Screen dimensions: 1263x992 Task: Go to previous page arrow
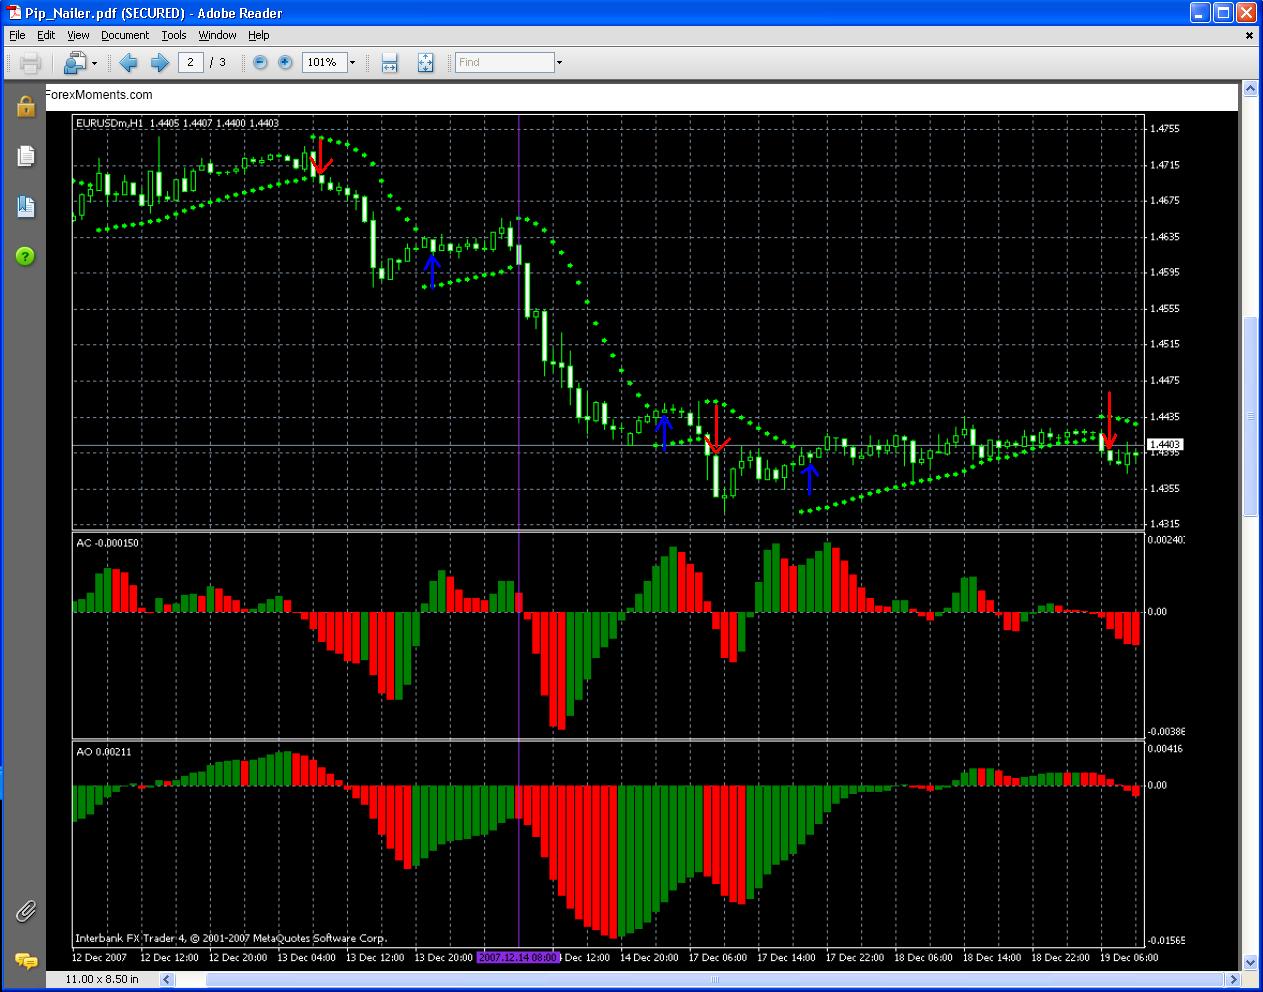[x=128, y=63]
